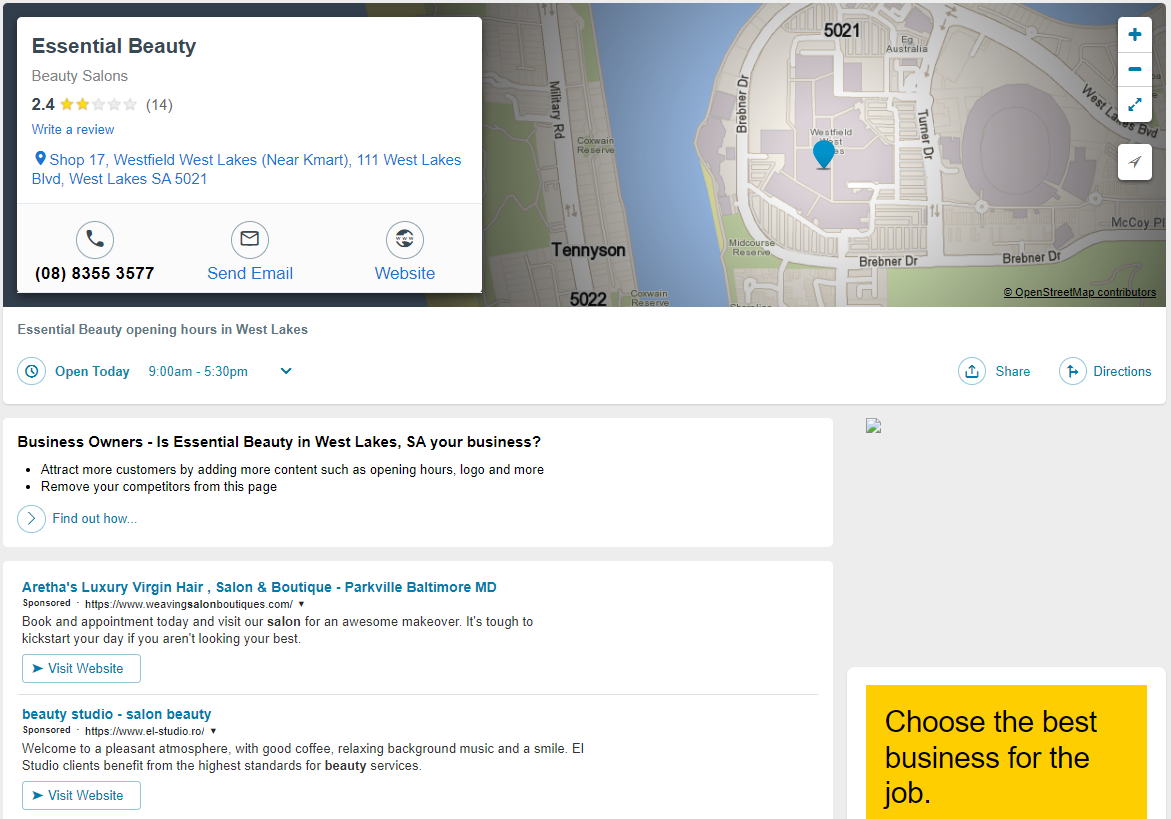The height and width of the screenshot is (819, 1171).
Task: Click Visit Website under Aretha's Luxury ad
Action: pyautogui.click(x=81, y=668)
